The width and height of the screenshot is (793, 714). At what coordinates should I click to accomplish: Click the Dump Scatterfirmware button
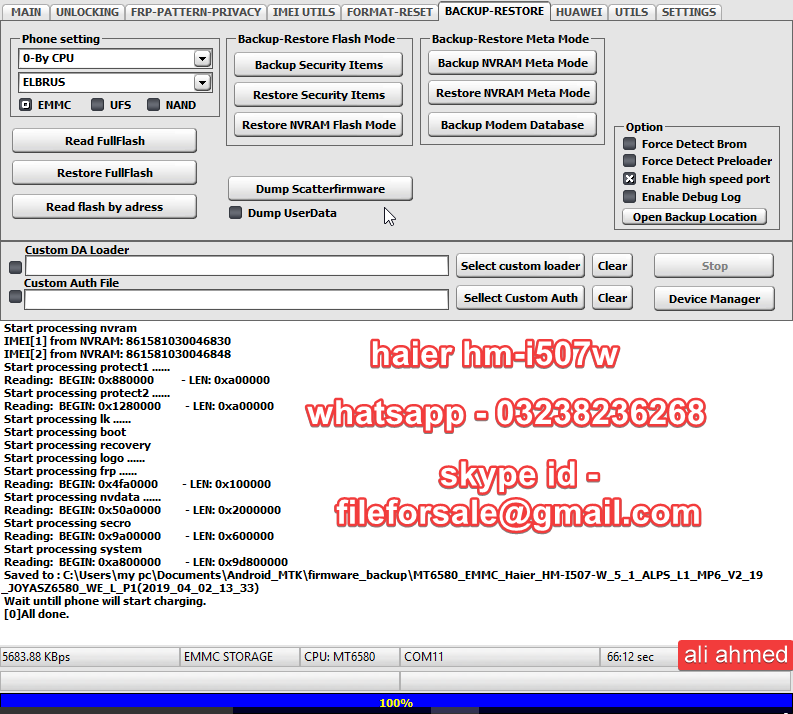pyautogui.click(x=320, y=189)
